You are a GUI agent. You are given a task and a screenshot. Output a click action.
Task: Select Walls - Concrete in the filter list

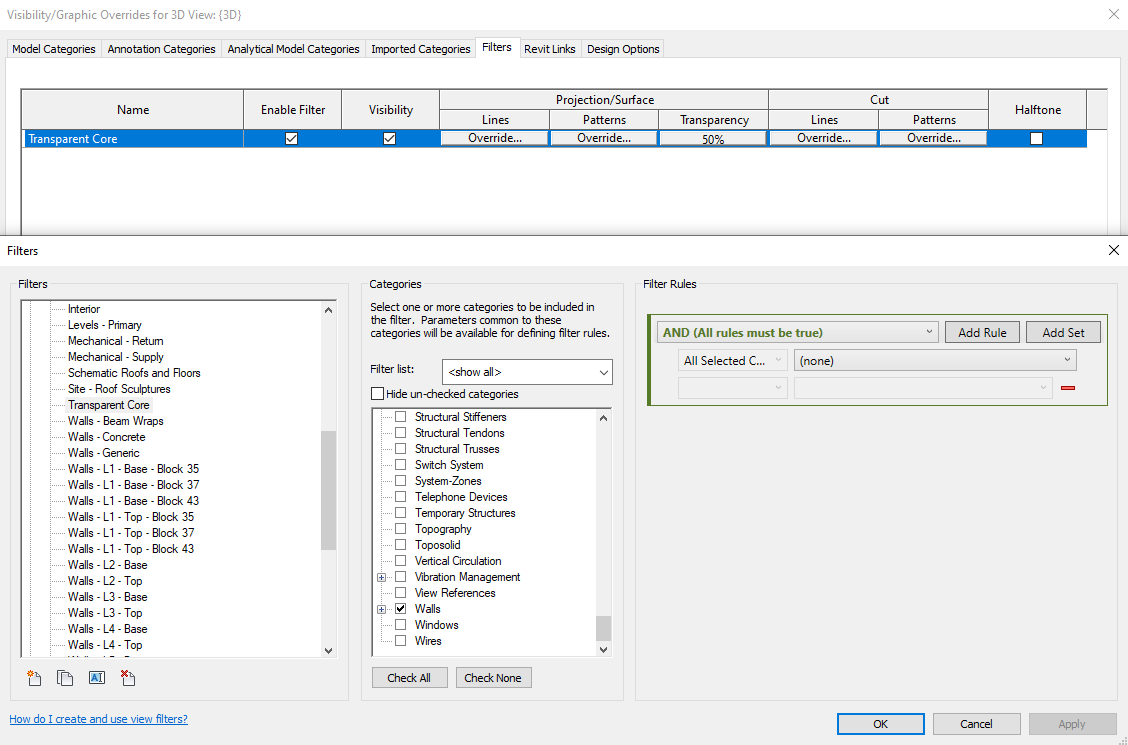point(106,436)
